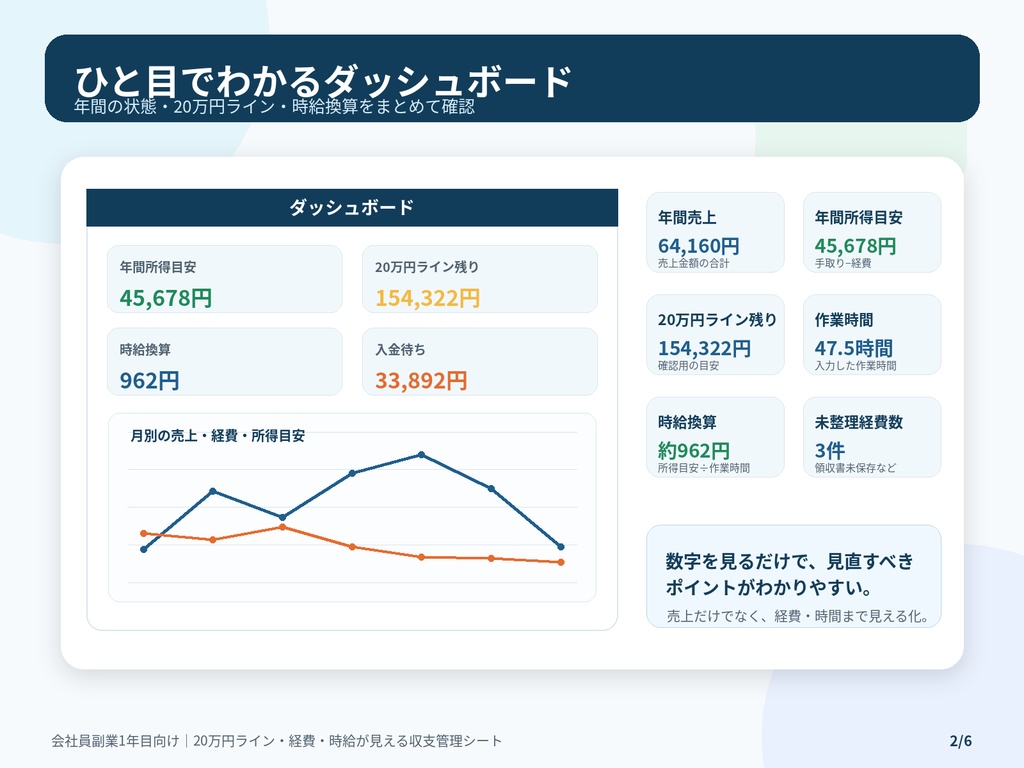This screenshot has width=1024, height=768.
Task: Select the 未整理経費数 card heading
Action: (859, 422)
